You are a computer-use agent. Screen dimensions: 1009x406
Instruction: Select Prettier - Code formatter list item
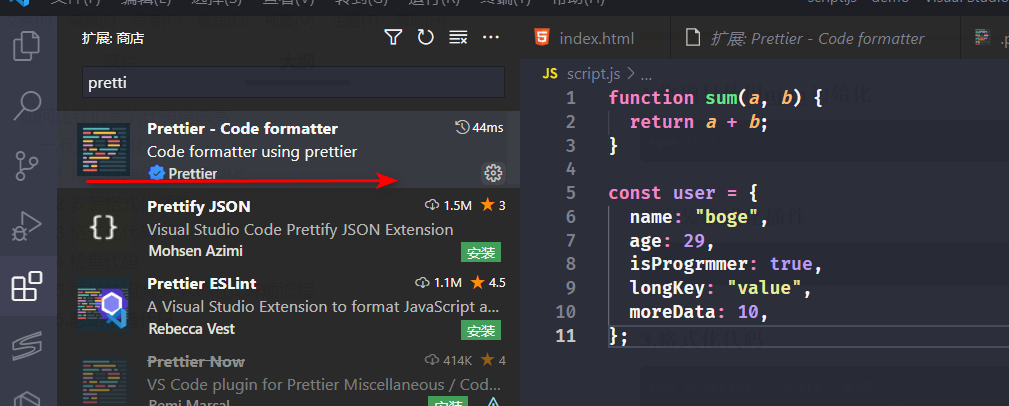click(x=280, y=149)
